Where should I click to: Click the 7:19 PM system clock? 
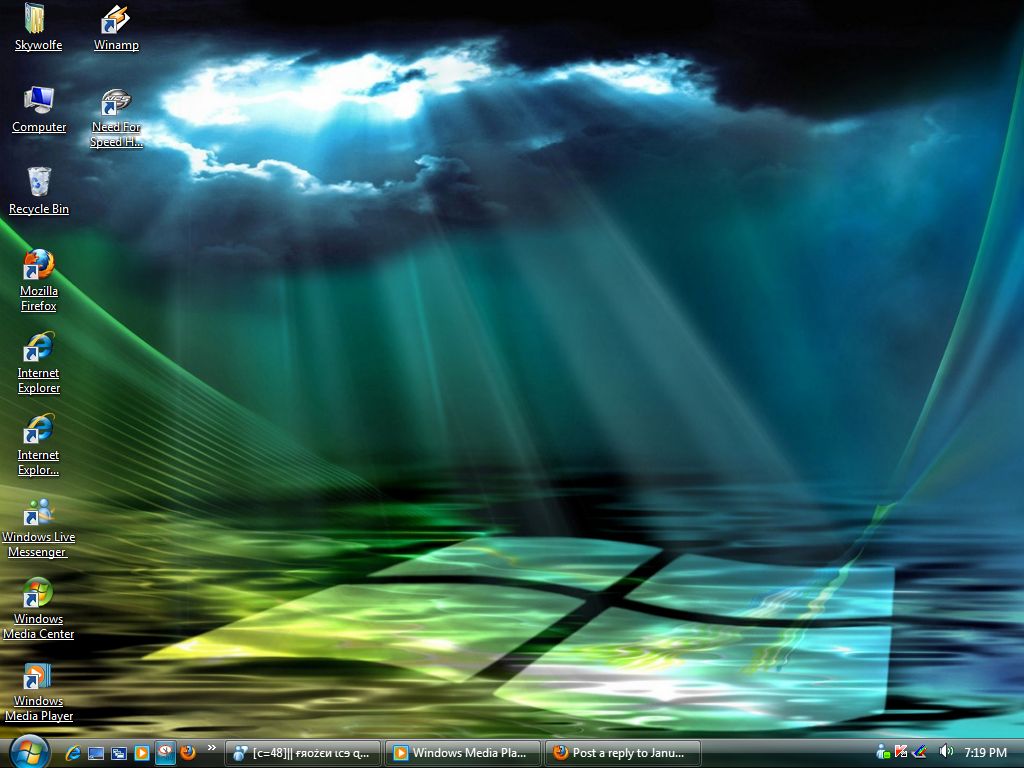pyautogui.click(x=985, y=753)
